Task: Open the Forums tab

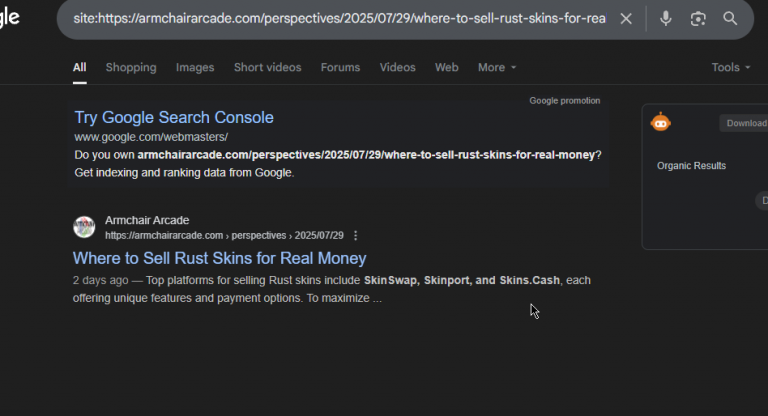Action: (340, 68)
